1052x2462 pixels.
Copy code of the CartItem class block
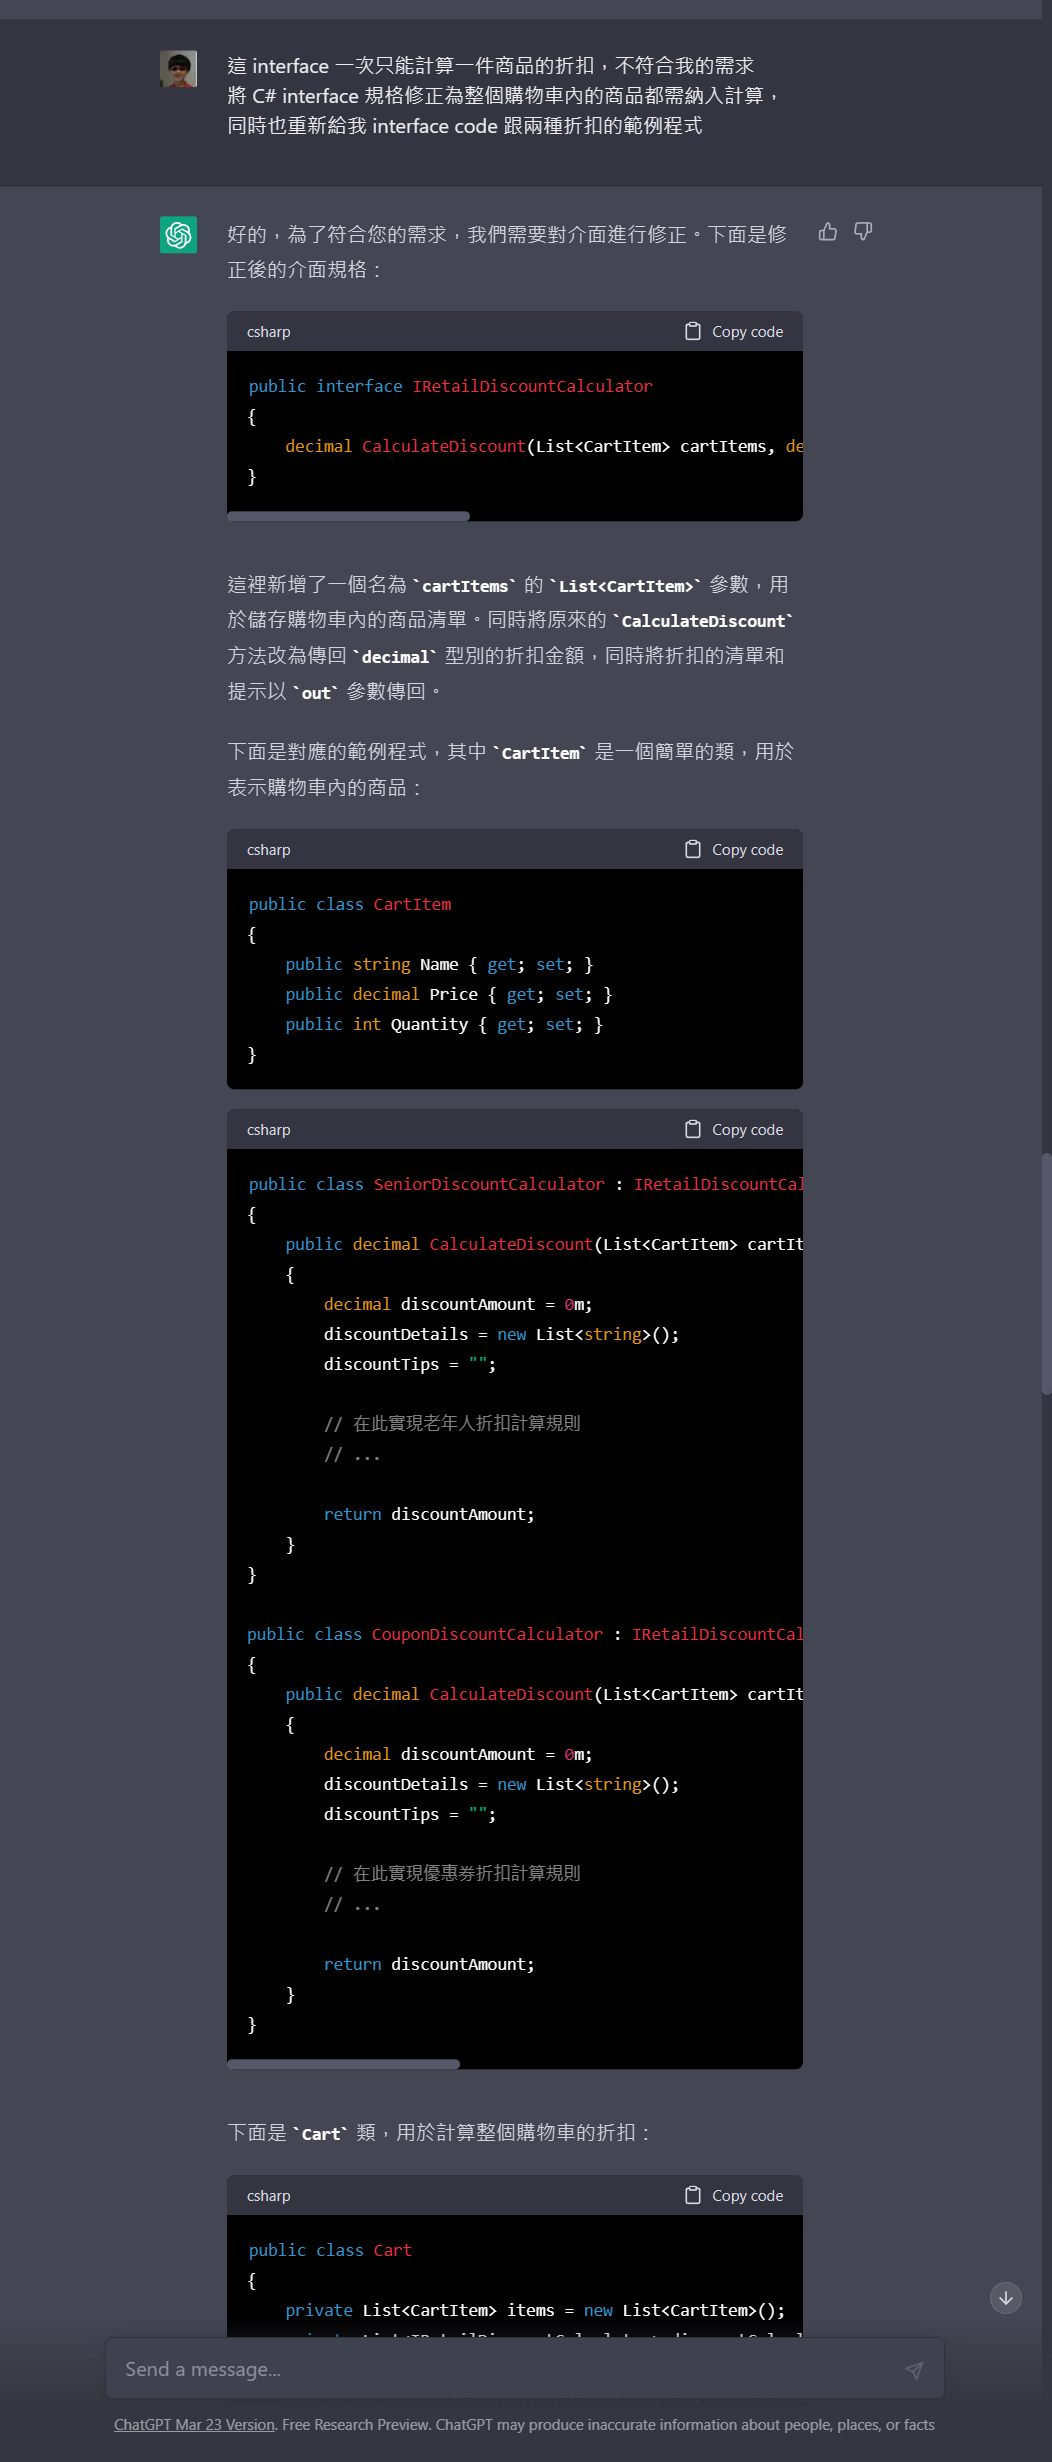coord(735,850)
